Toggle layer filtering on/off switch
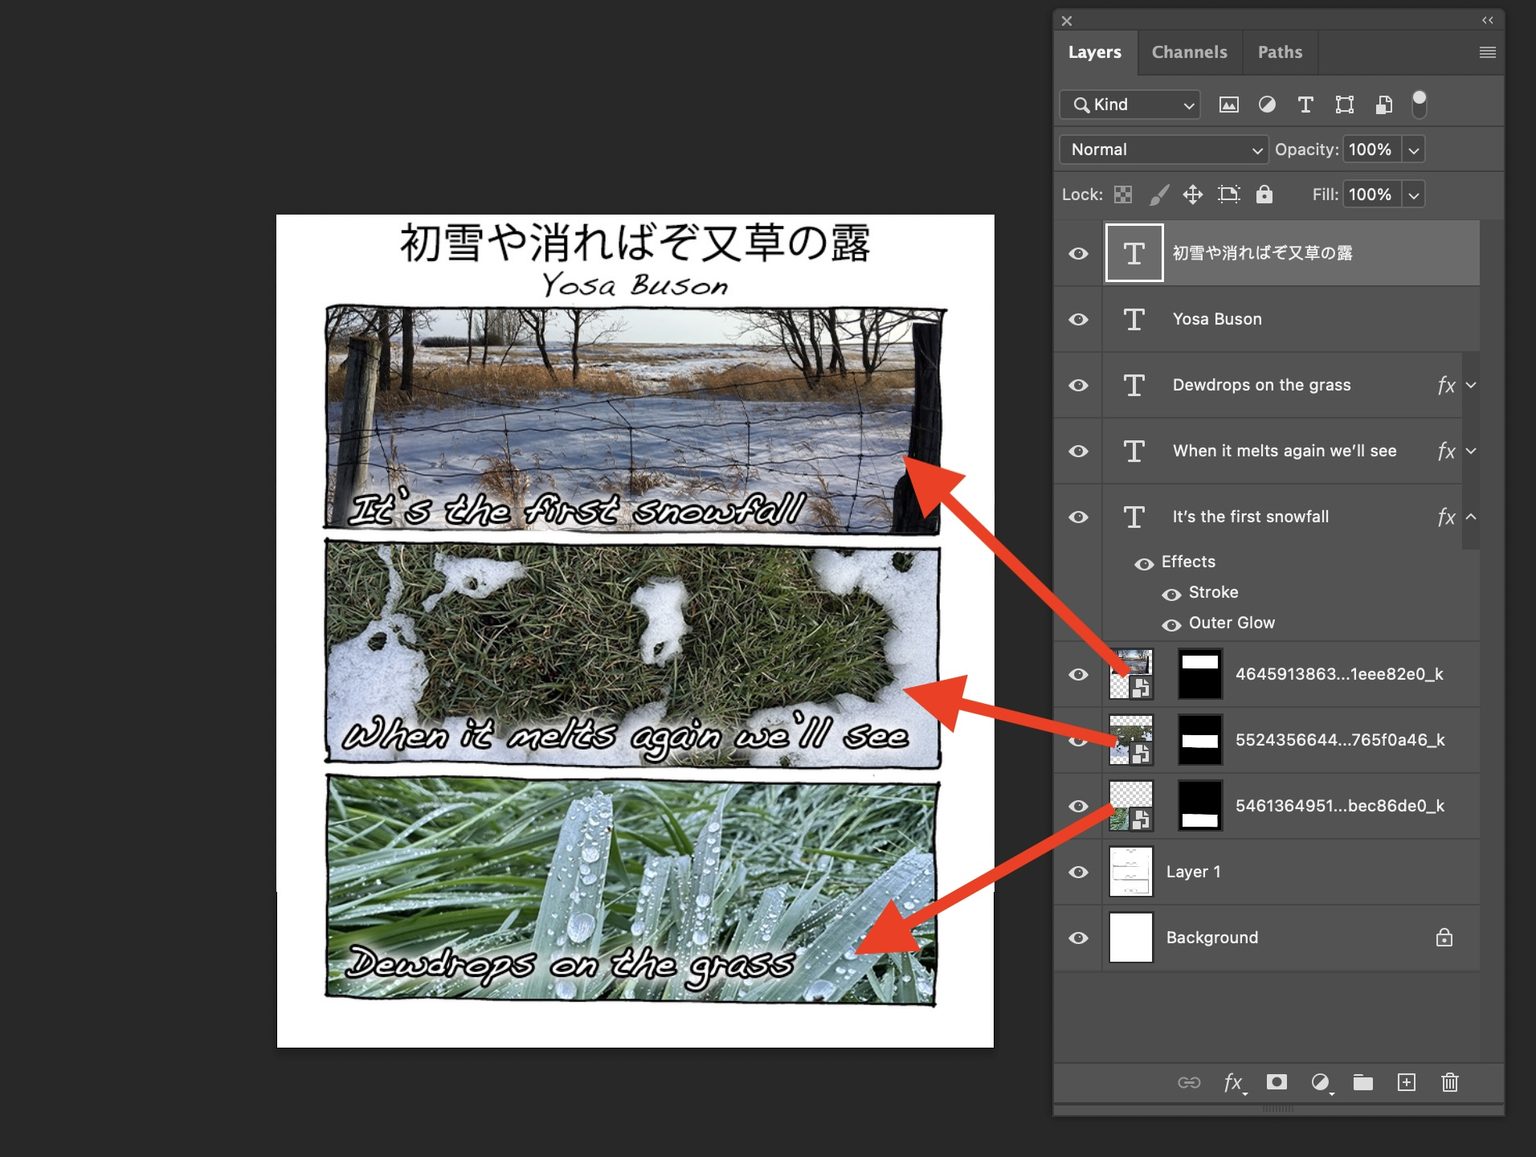 pyautogui.click(x=1419, y=103)
